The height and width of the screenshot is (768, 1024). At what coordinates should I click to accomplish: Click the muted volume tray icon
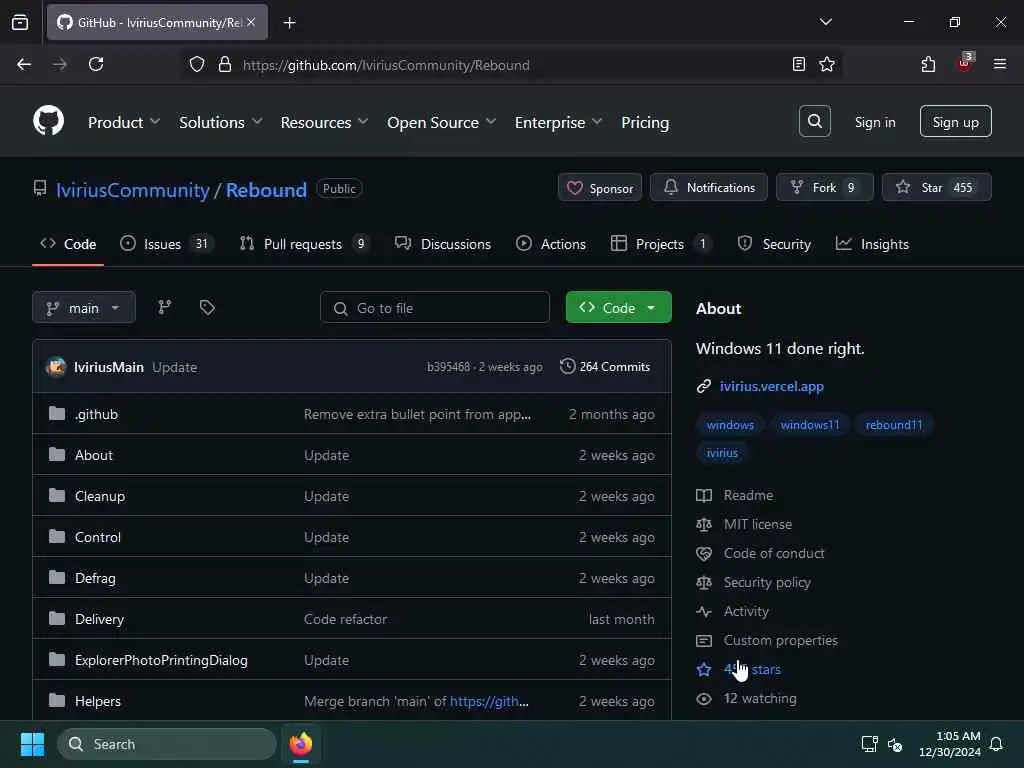895,744
